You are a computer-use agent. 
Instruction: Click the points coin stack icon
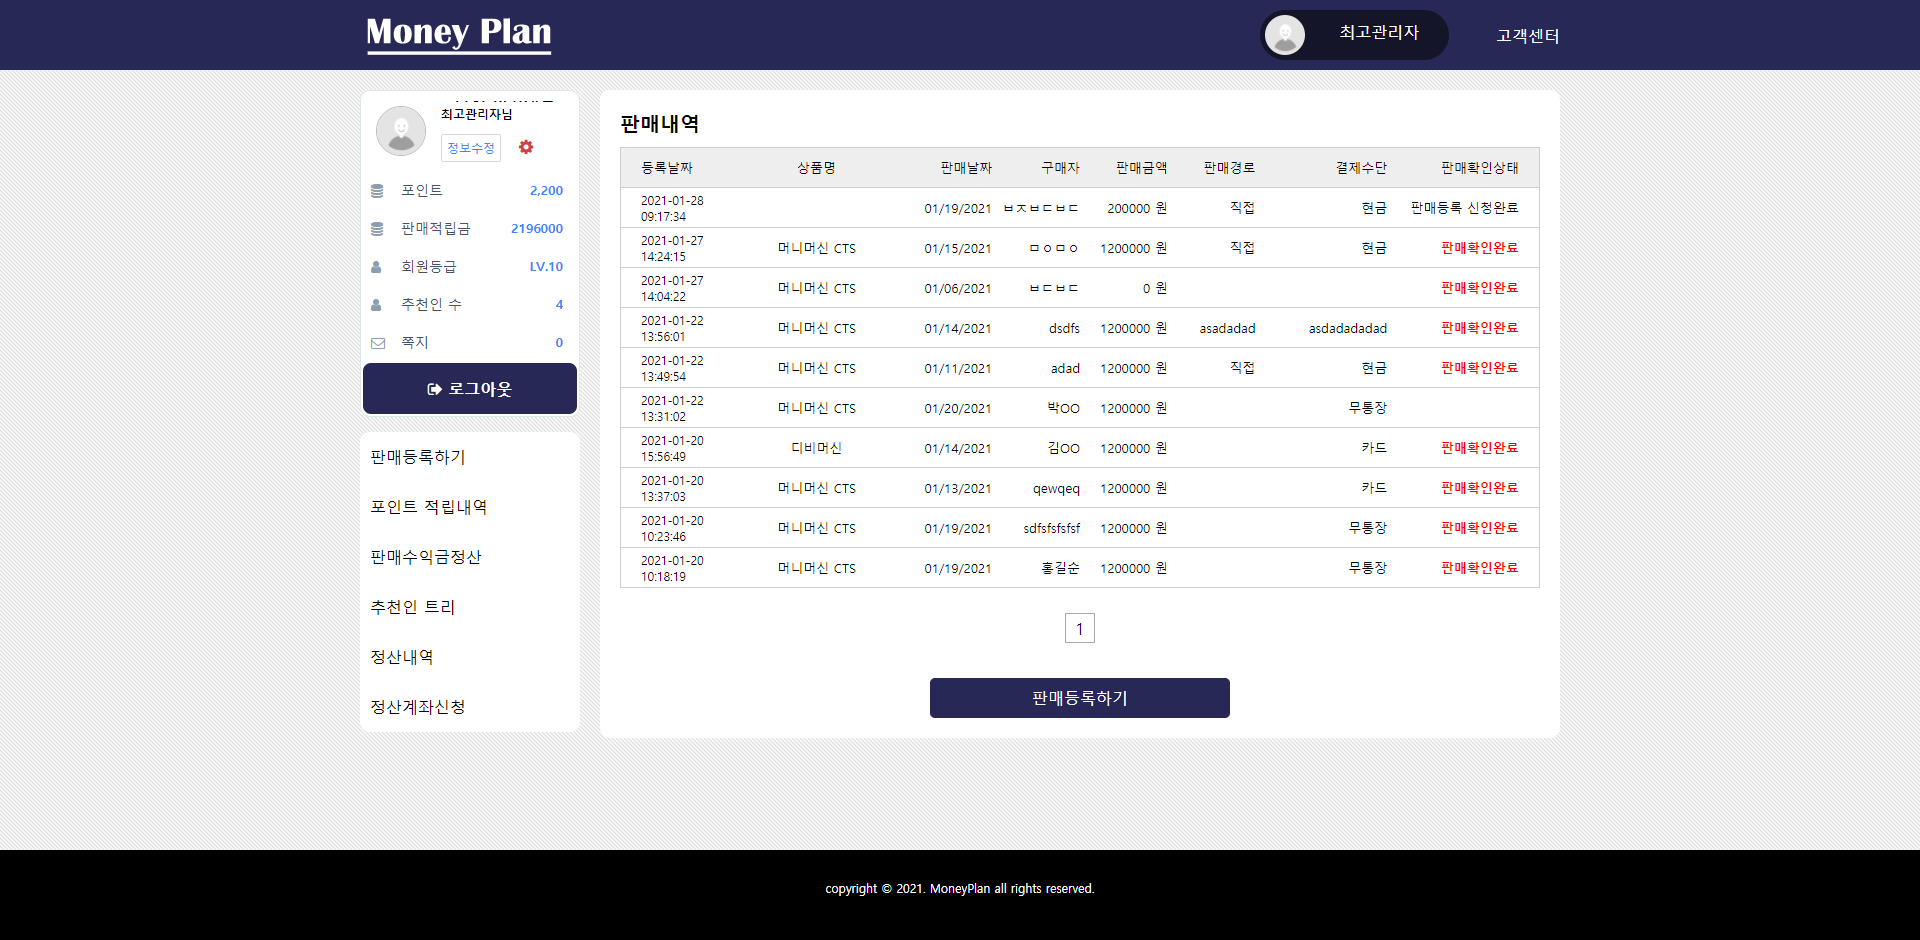click(x=377, y=191)
